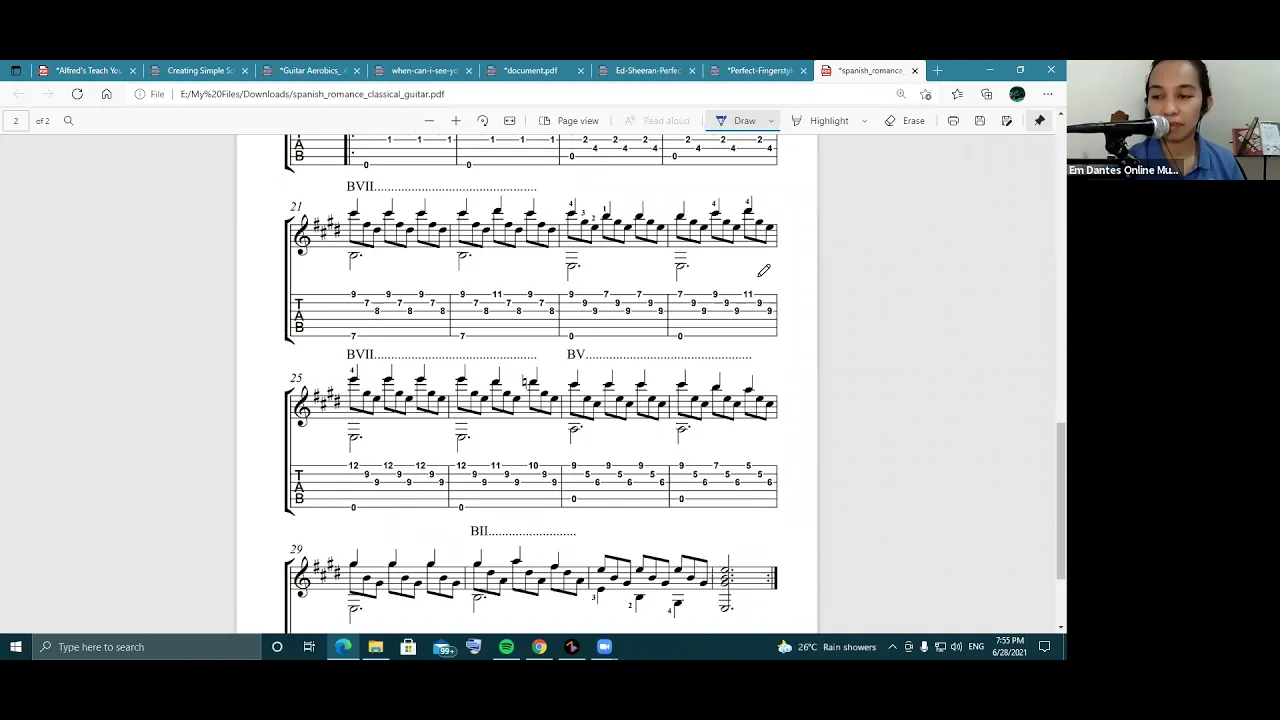This screenshot has width=1280, height=720.
Task: Close the spanish_romance tab
Action: (x=914, y=71)
